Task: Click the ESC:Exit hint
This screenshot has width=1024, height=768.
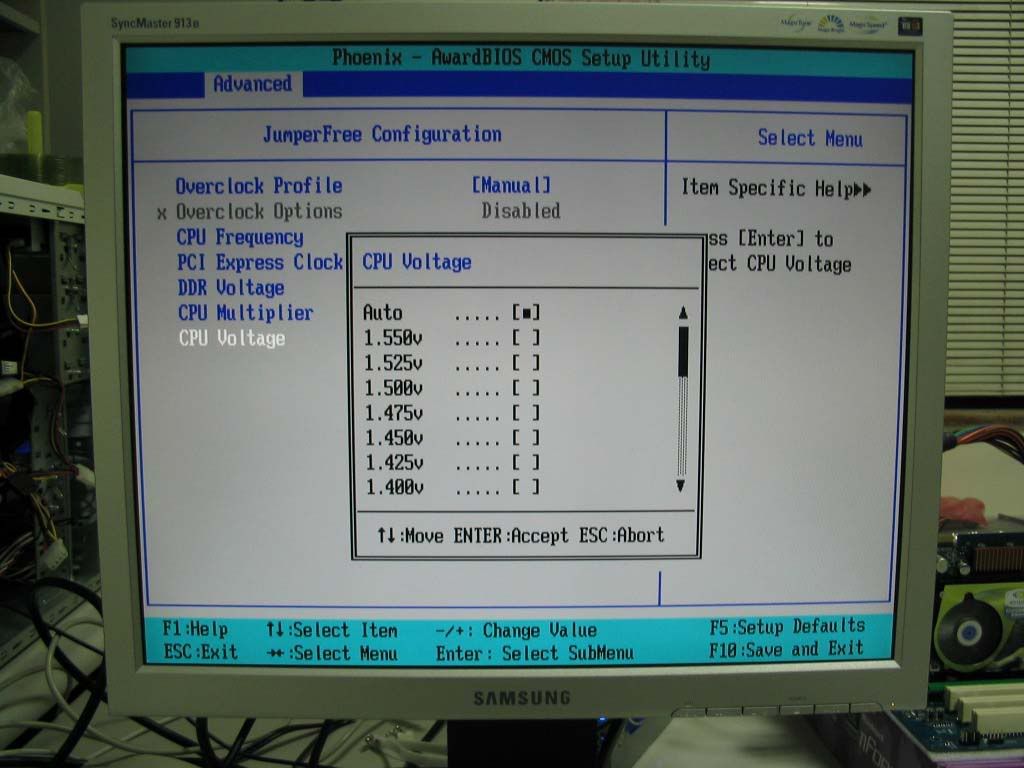Action: point(200,652)
